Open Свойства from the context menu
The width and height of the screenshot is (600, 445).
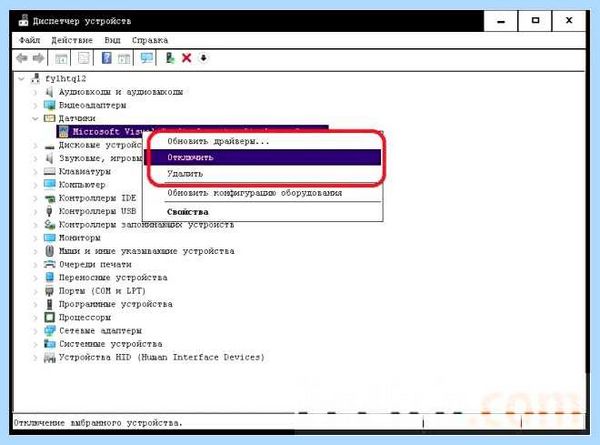[x=263, y=212]
